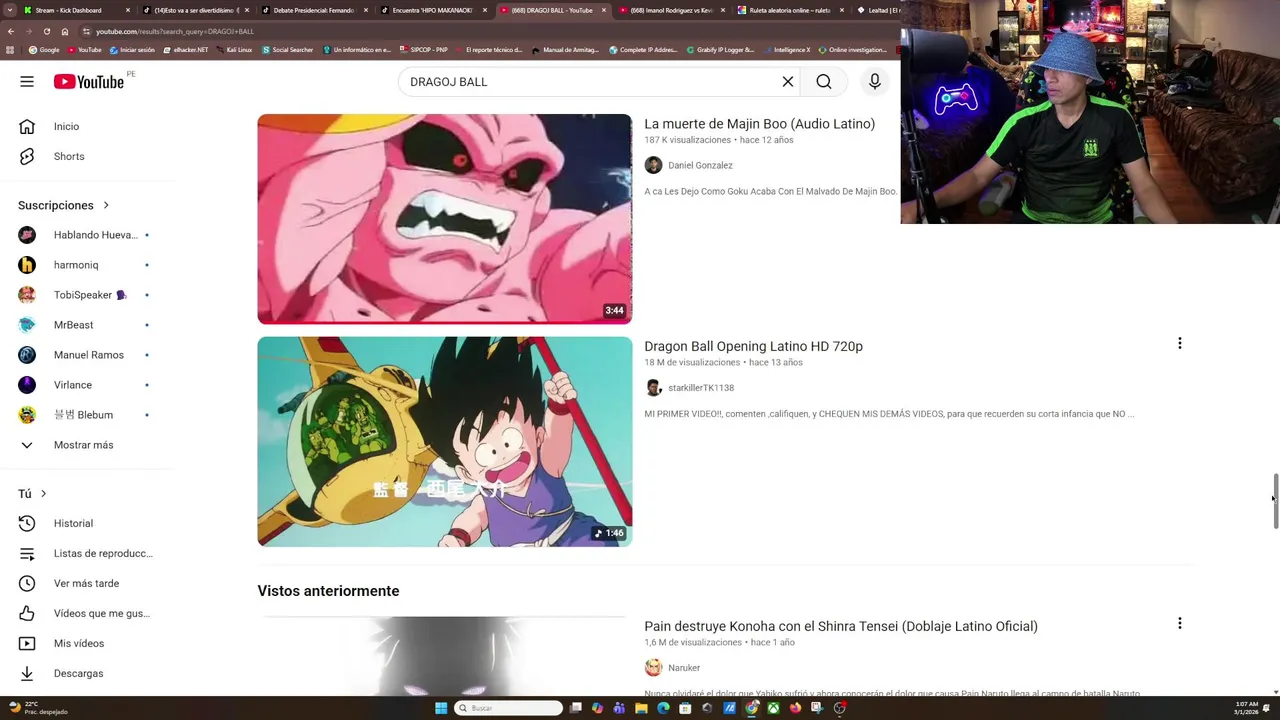Click the taskbar Buscar search box
This screenshot has height=720, width=1280.
(x=508, y=708)
